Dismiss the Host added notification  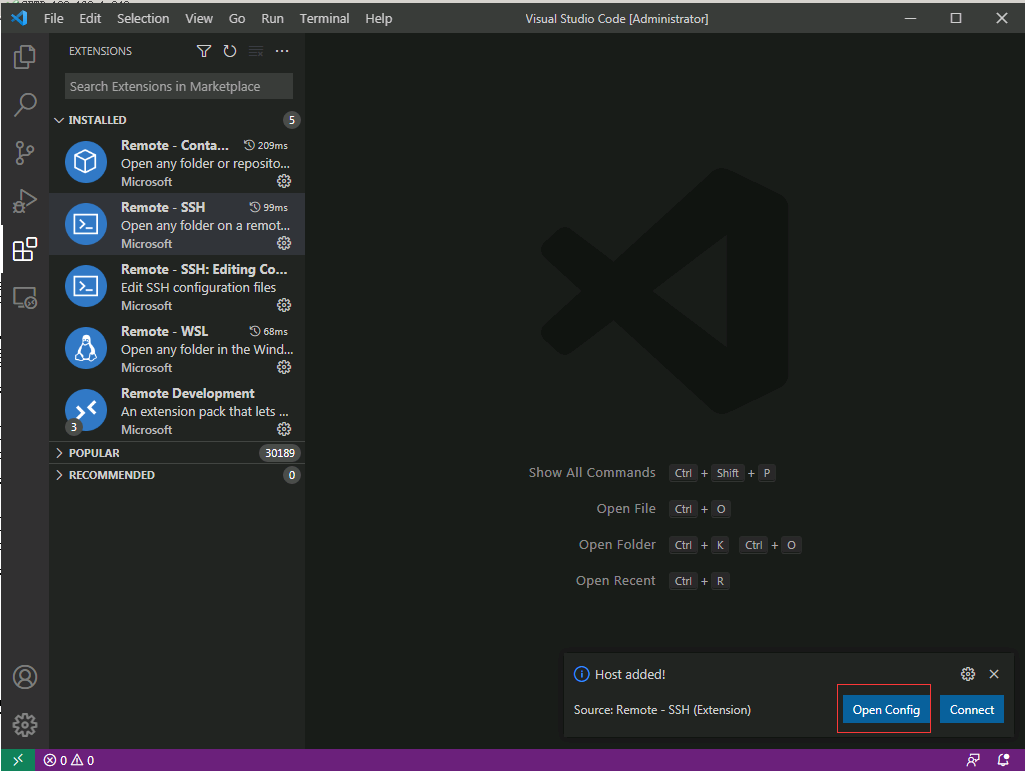tap(994, 674)
